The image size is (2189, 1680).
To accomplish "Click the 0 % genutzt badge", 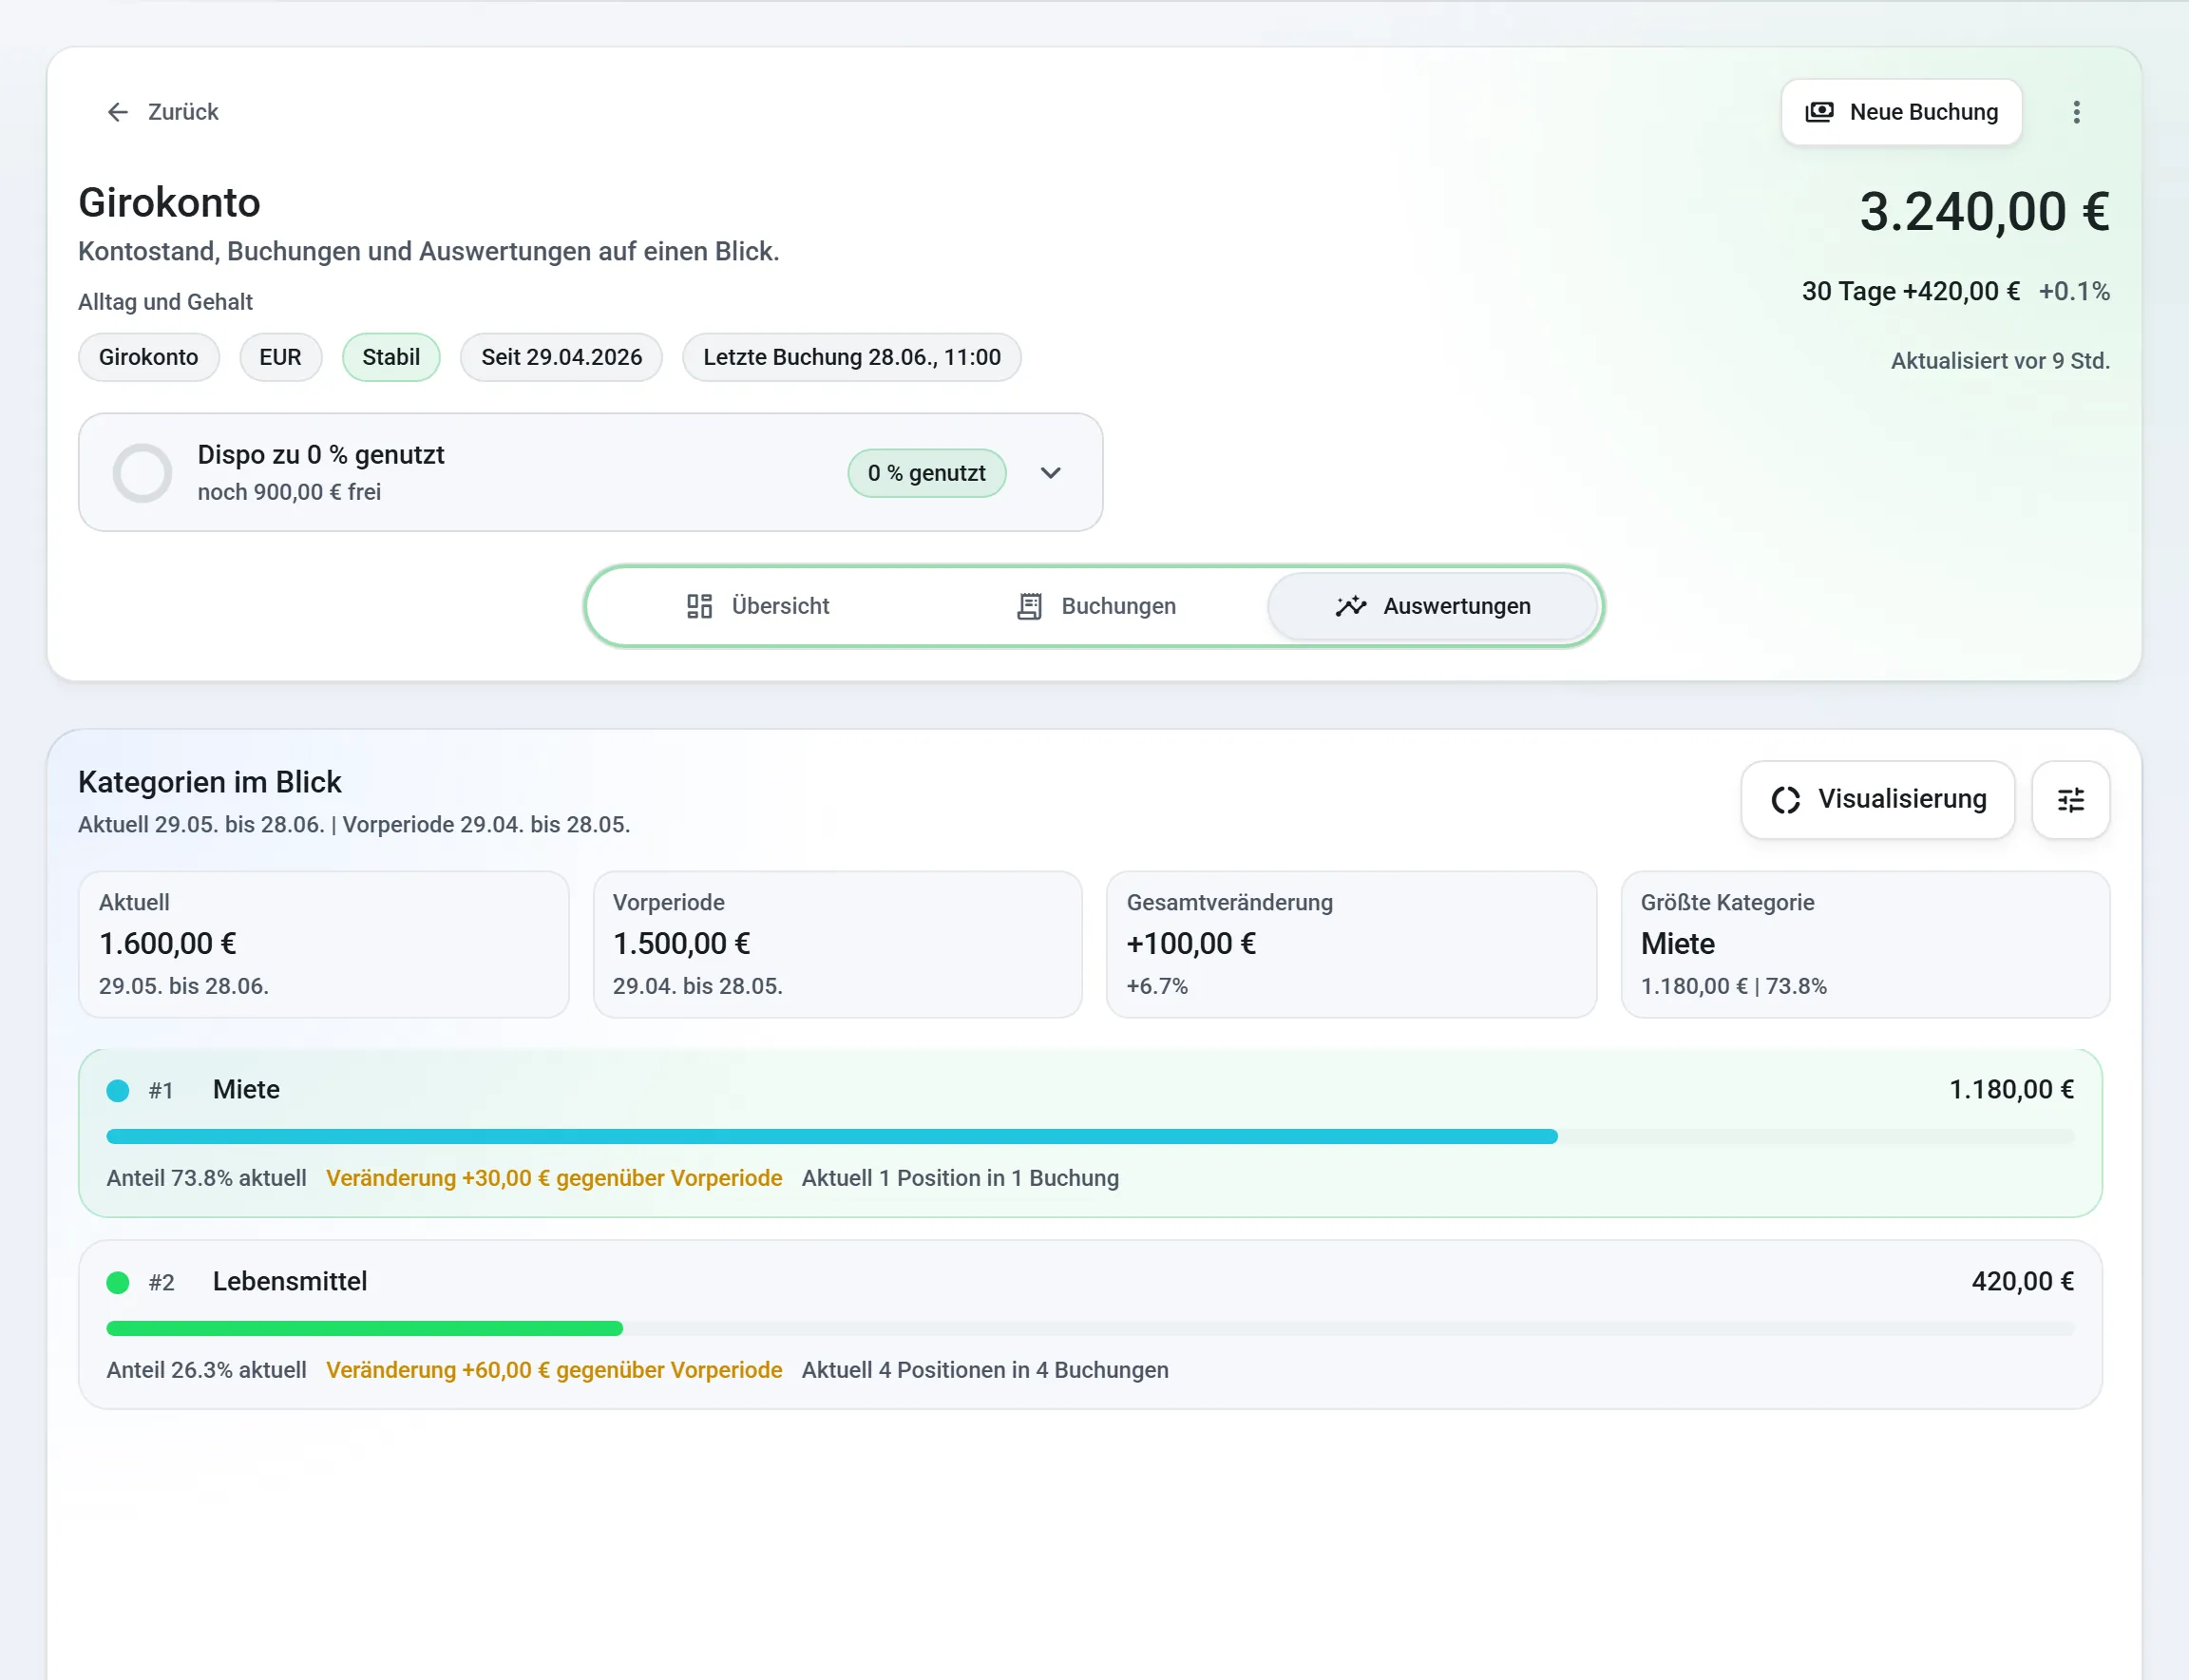I will (926, 473).
